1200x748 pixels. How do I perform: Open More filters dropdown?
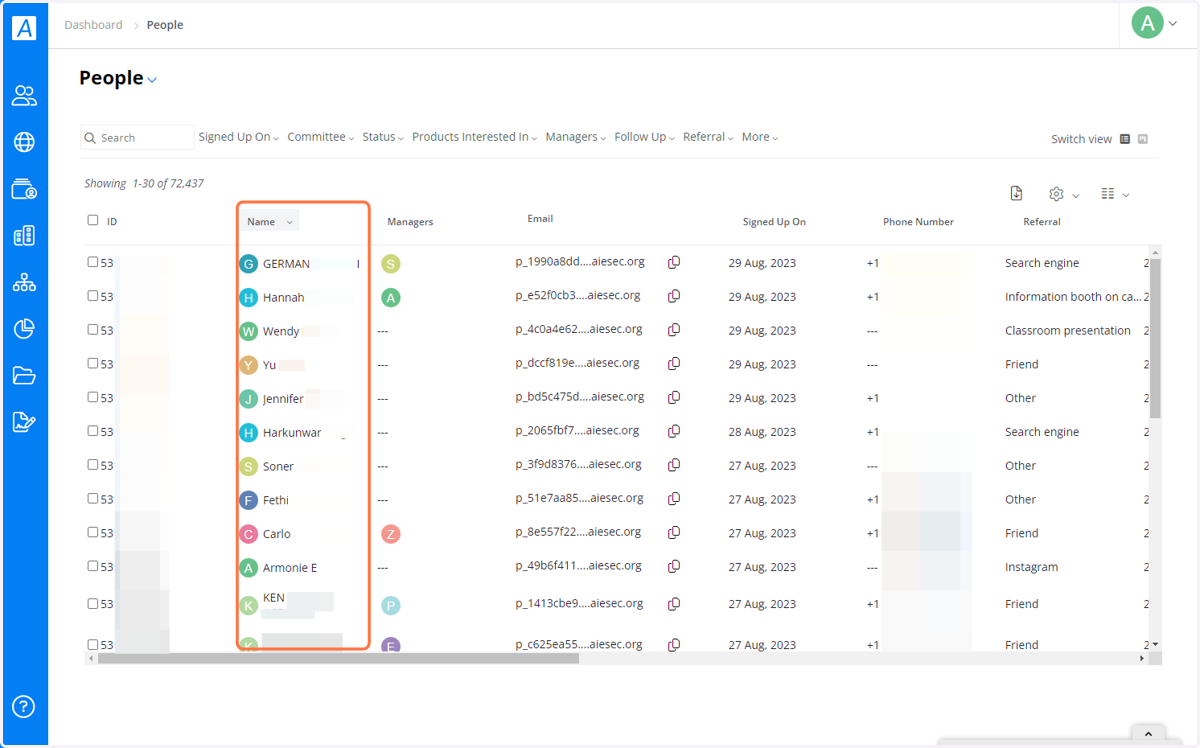point(760,137)
